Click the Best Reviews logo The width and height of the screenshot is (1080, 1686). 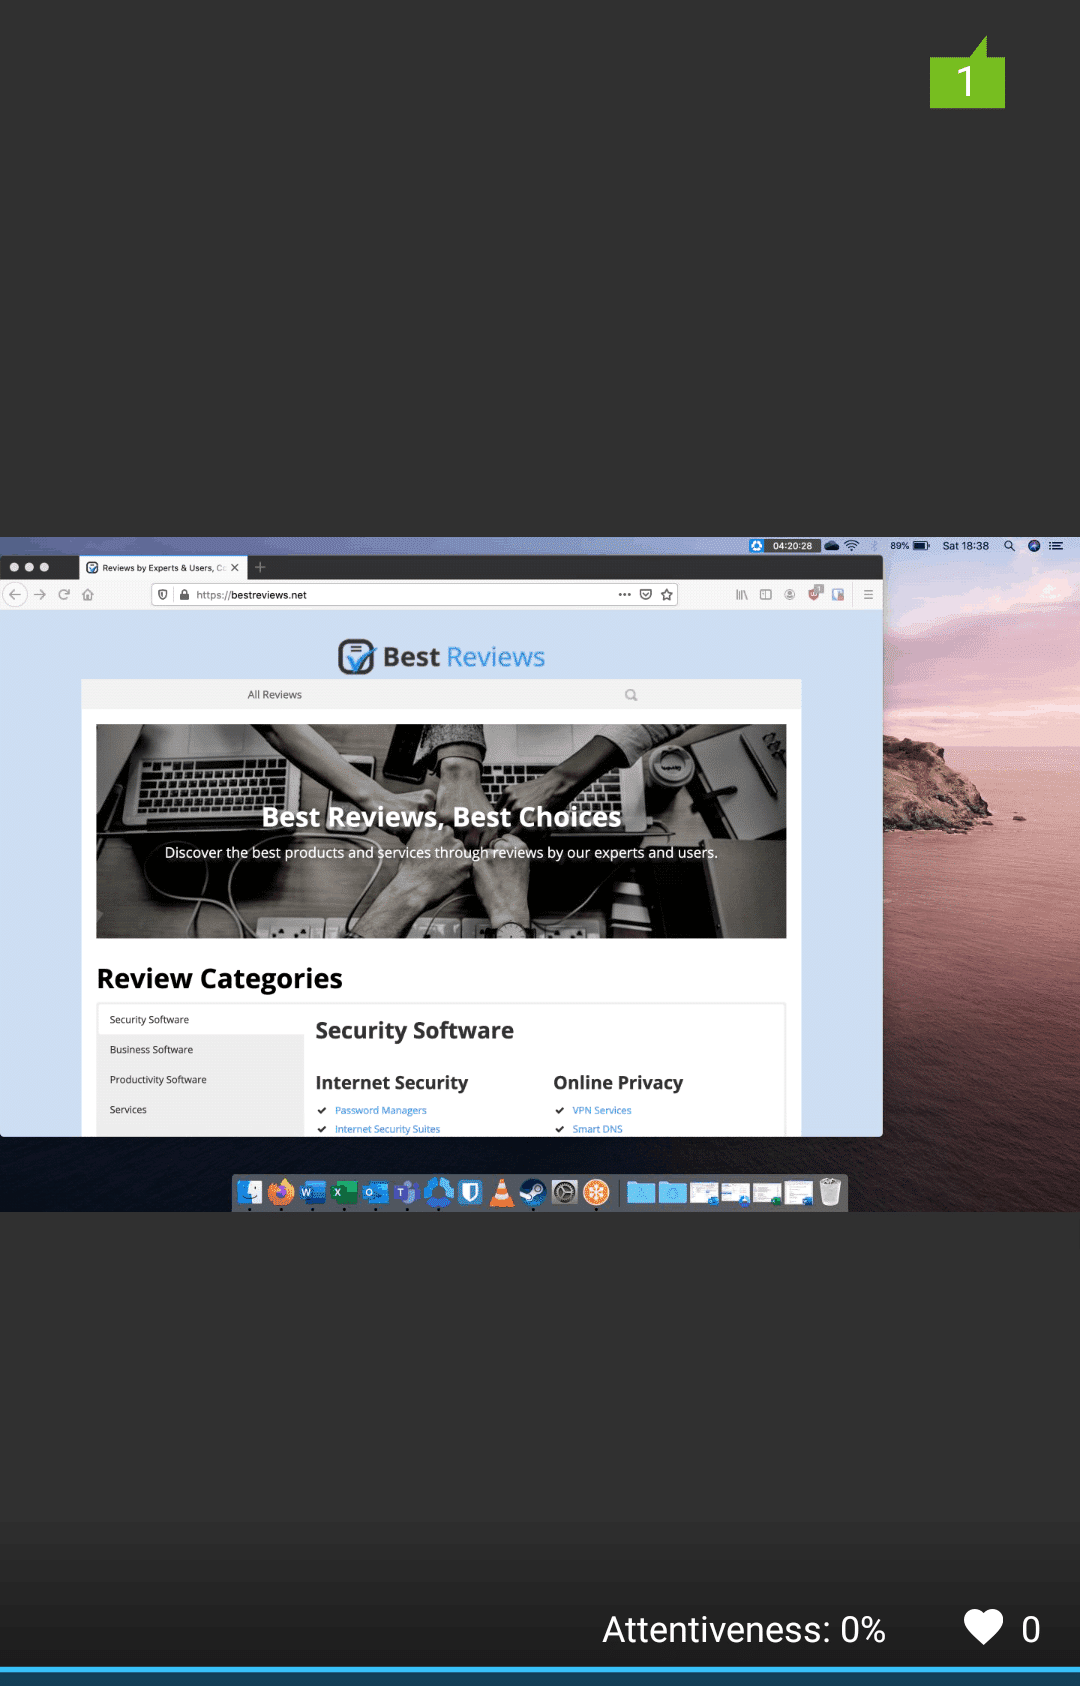click(x=441, y=656)
